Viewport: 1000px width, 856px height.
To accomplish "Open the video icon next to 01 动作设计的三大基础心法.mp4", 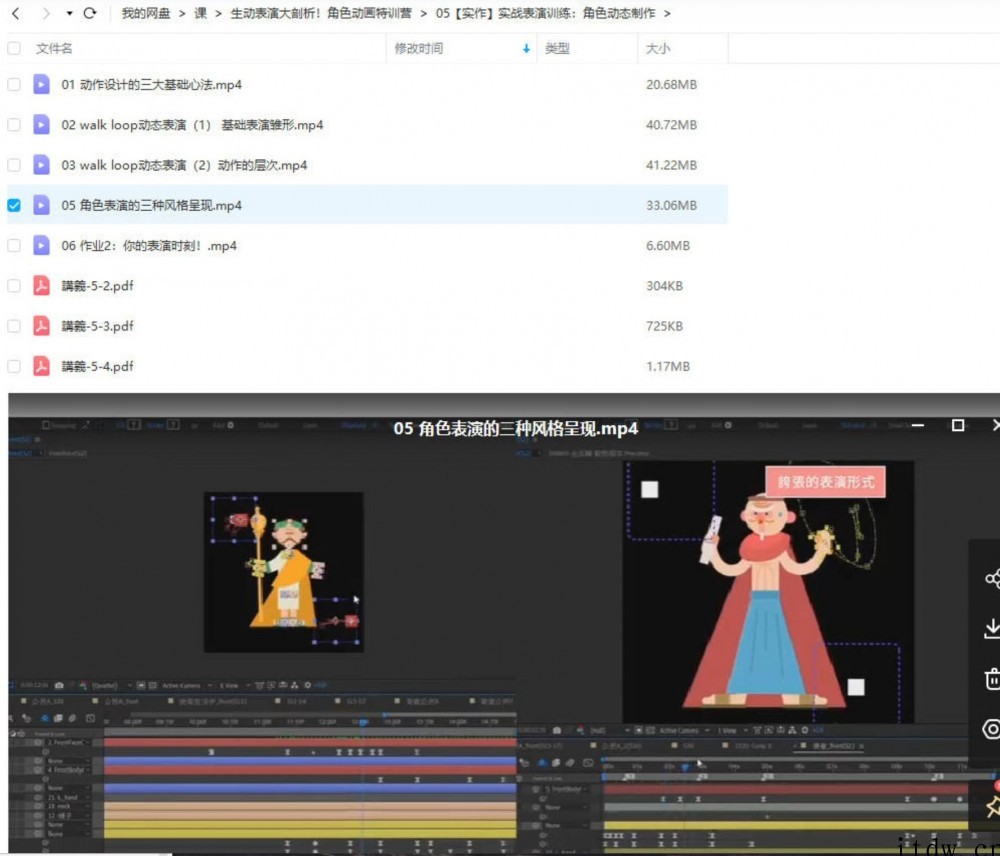I will pos(40,85).
